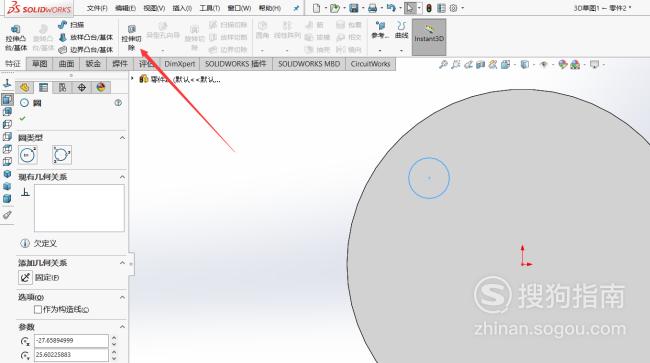Image resolution: width=650 pixels, height=363 pixels.
Task: Choose the 扫描 sweep feature
Action: click(x=71, y=25)
